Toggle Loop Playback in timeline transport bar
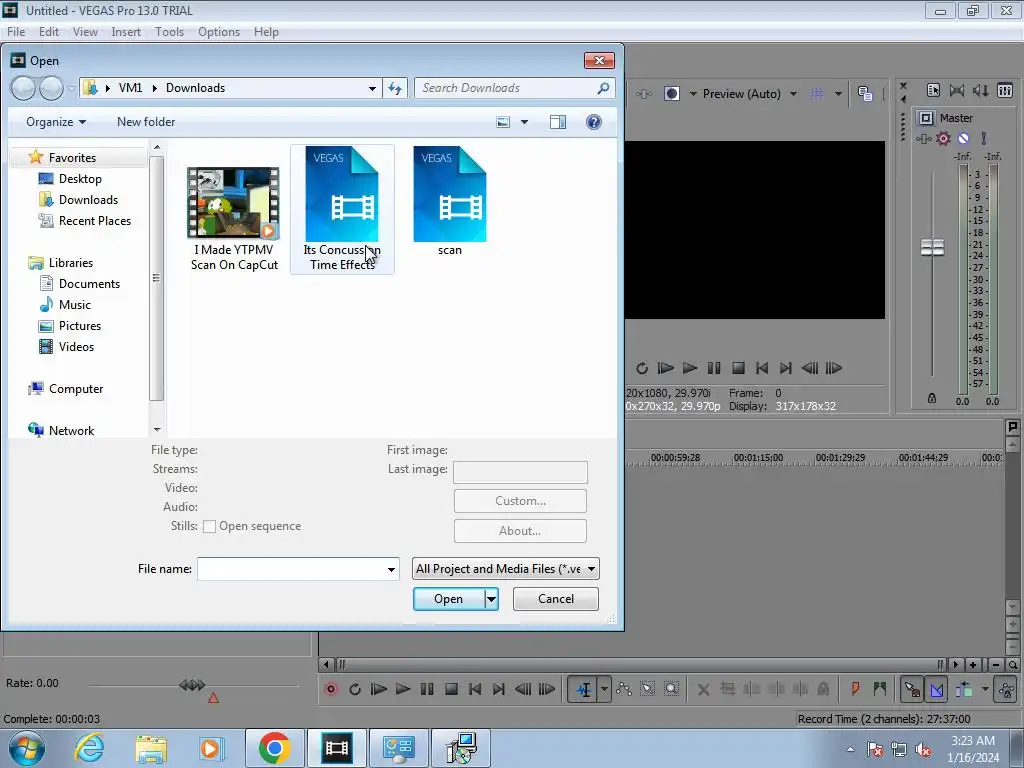 (x=355, y=689)
